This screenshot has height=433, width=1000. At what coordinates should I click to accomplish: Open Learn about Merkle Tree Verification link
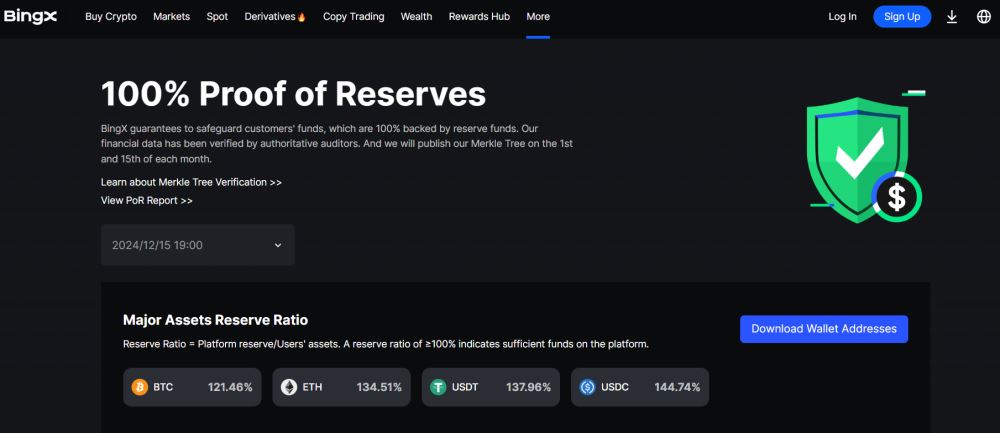coord(191,182)
